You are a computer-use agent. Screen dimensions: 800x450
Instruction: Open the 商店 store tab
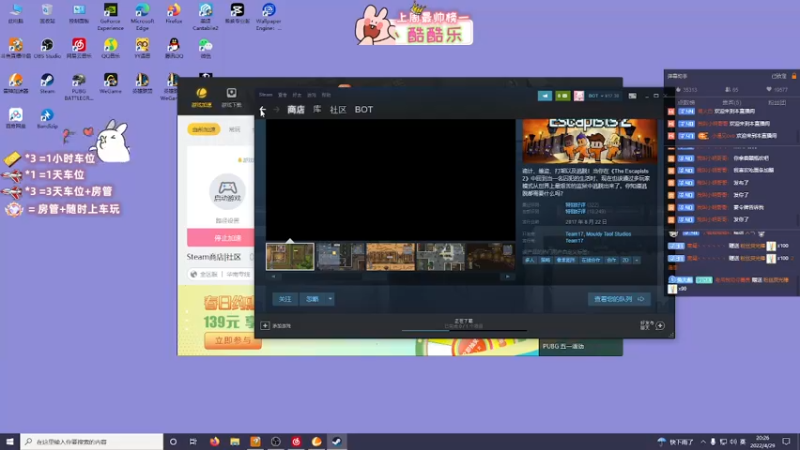(x=295, y=110)
